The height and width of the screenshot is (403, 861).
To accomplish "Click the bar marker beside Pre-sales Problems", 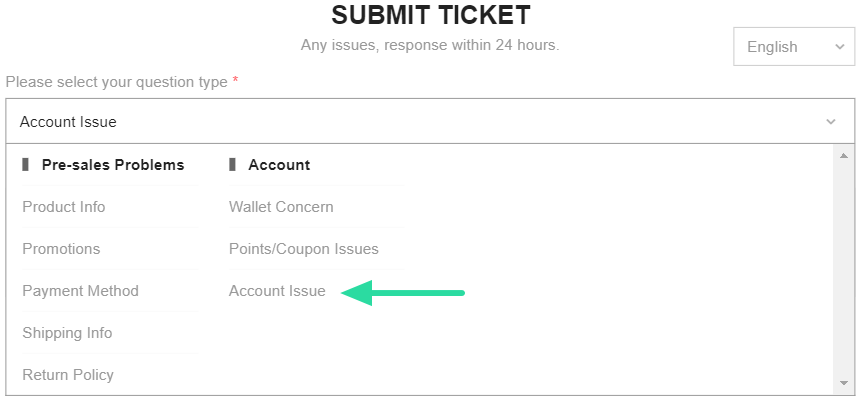I will (26, 165).
